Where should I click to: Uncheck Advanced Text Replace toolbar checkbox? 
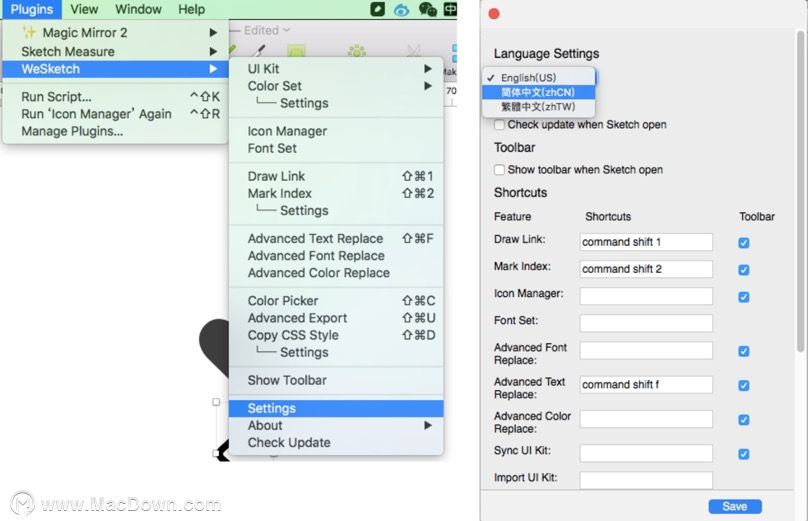pyautogui.click(x=744, y=385)
